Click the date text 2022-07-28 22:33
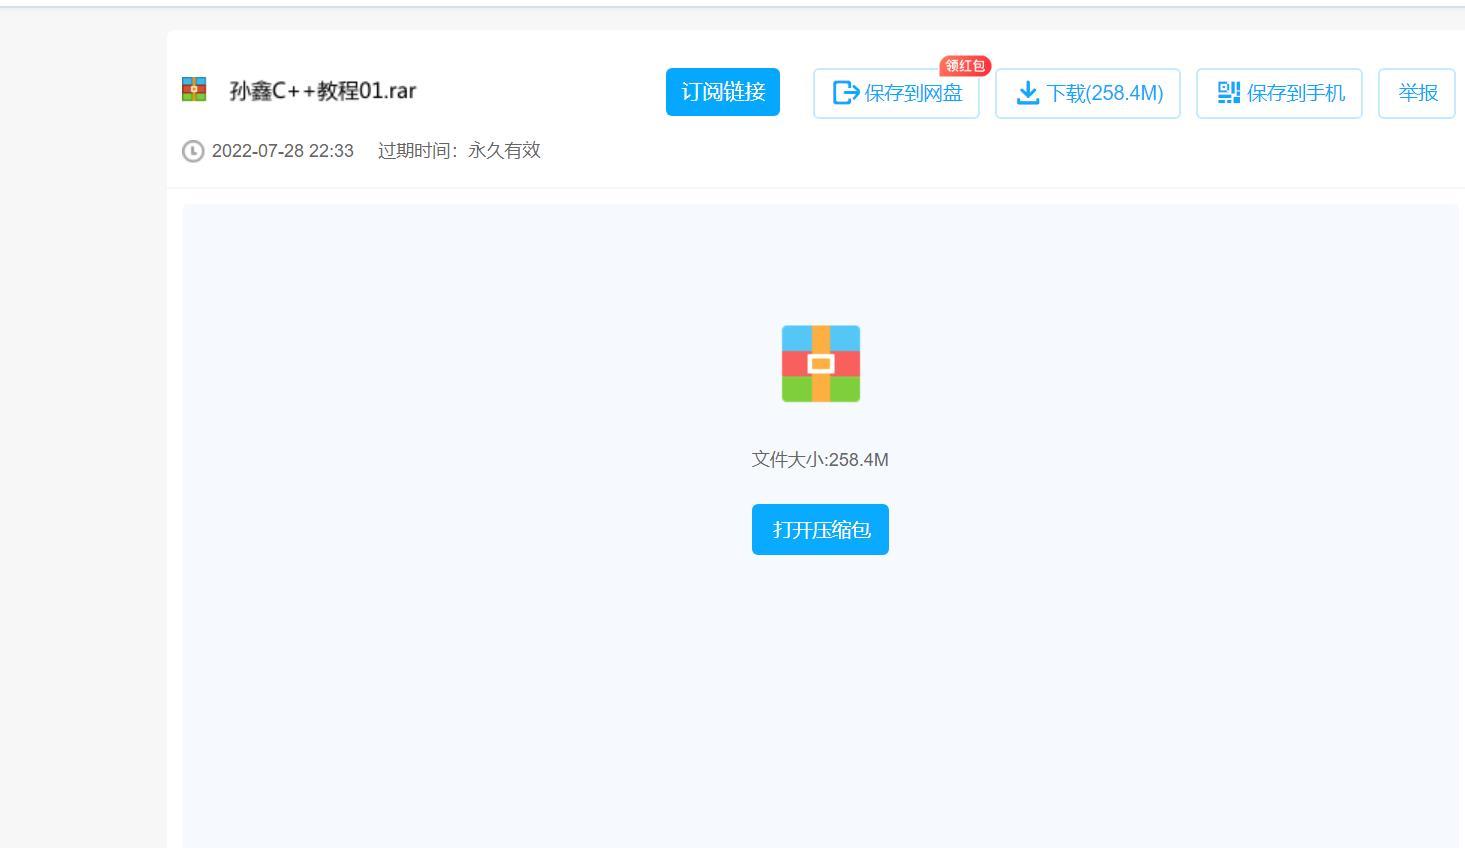This screenshot has width=1465, height=848. pyautogui.click(x=283, y=151)
